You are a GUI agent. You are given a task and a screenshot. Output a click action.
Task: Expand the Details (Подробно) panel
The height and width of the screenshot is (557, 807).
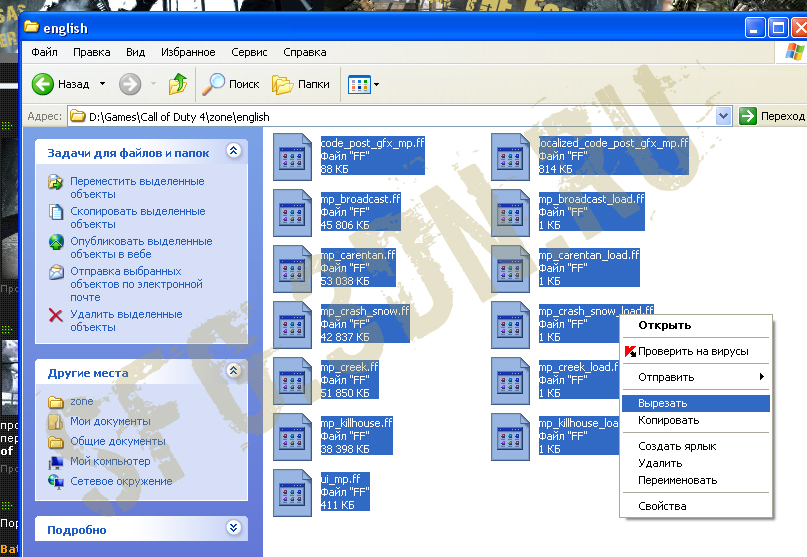[x=233, y=527]
